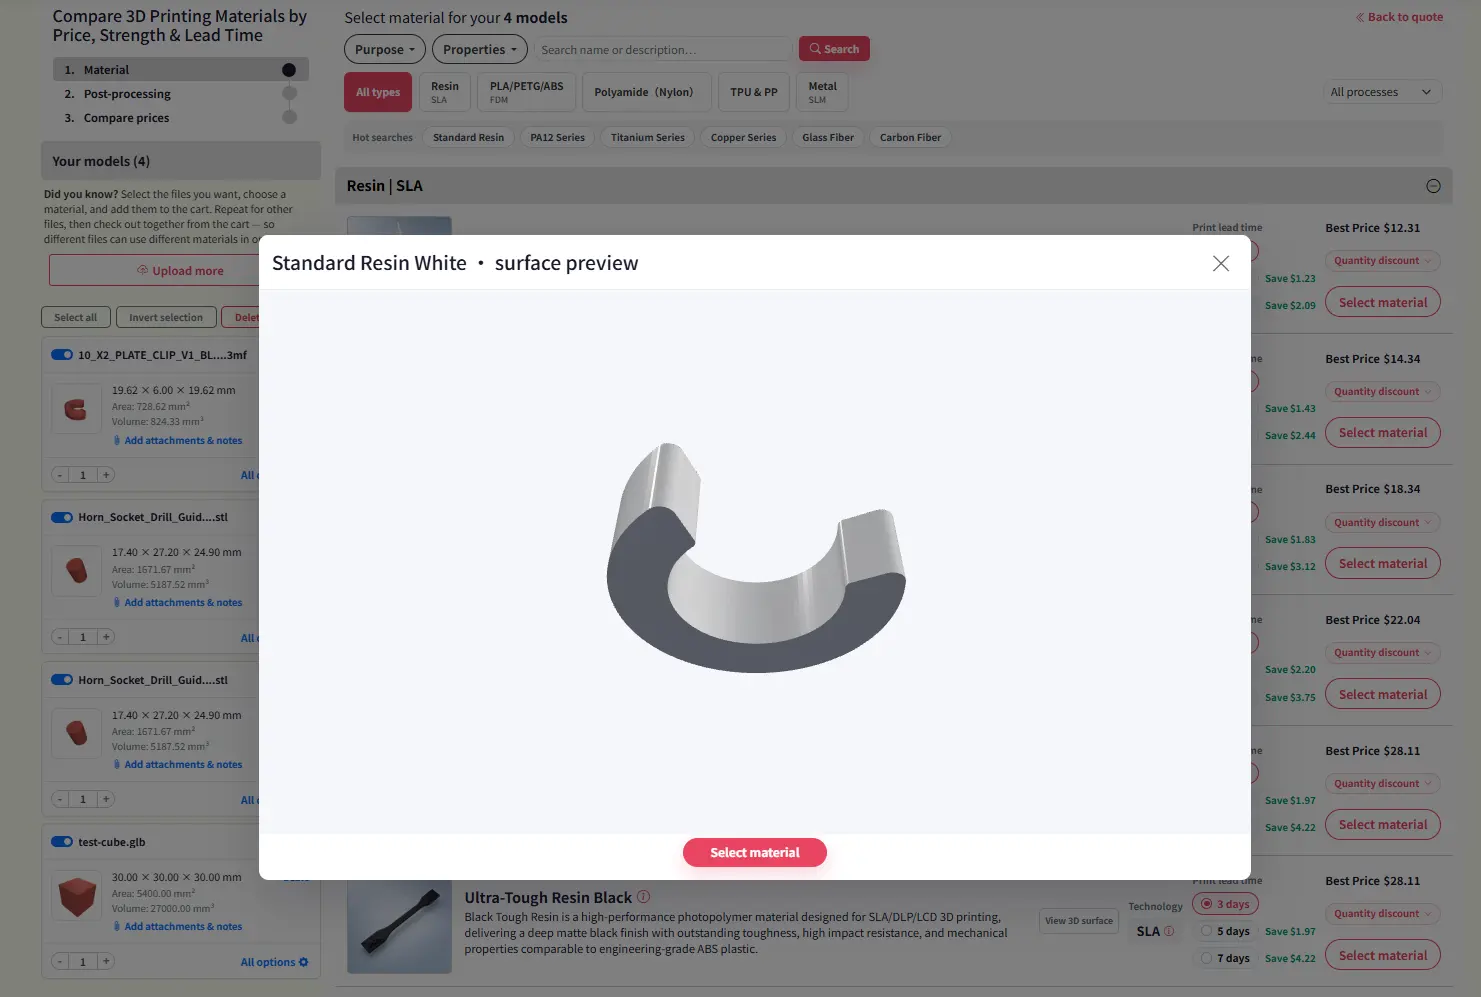
Task: Open the test-cube model thumbnail
Action: 76,896
